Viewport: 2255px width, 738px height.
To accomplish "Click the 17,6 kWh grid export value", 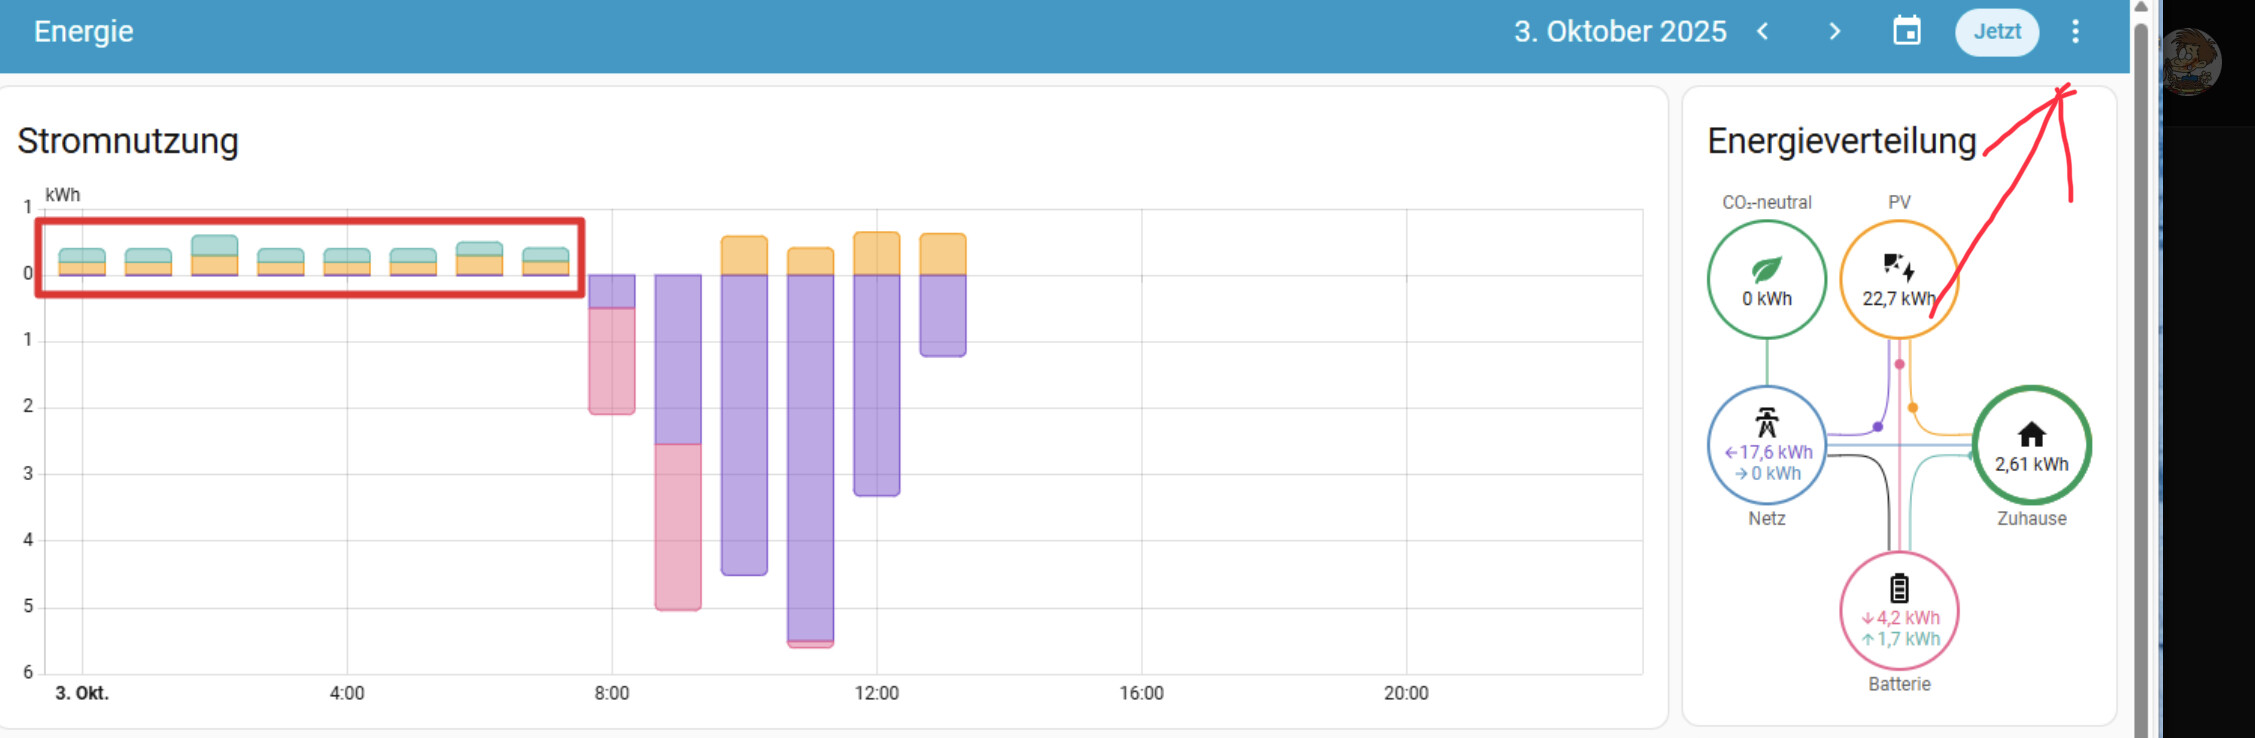I will pos(1774,452).
